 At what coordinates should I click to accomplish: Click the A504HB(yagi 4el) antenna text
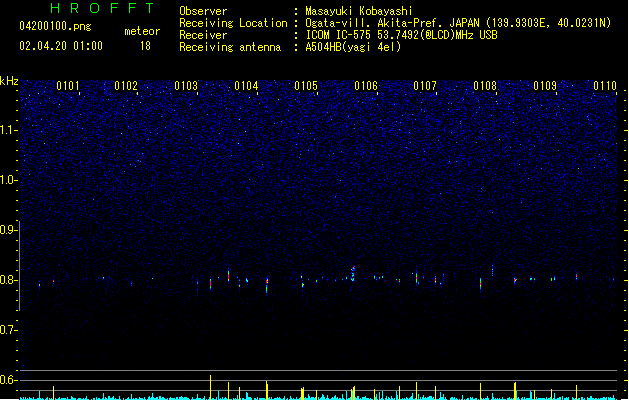[x=353, y=47]
